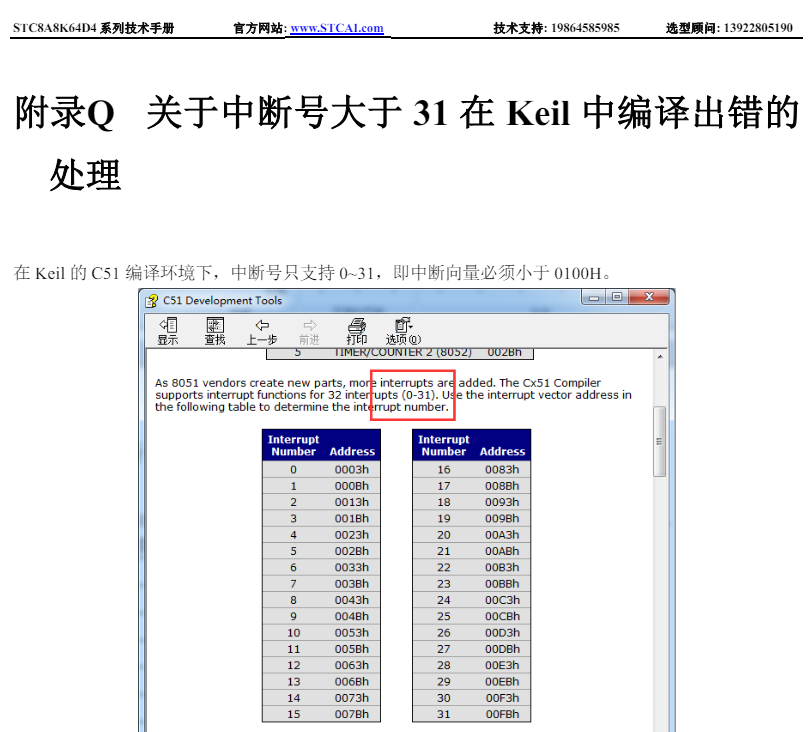Select address cell 0043h
The width and height of the screenshot is (811, 732).
(352, 600)
